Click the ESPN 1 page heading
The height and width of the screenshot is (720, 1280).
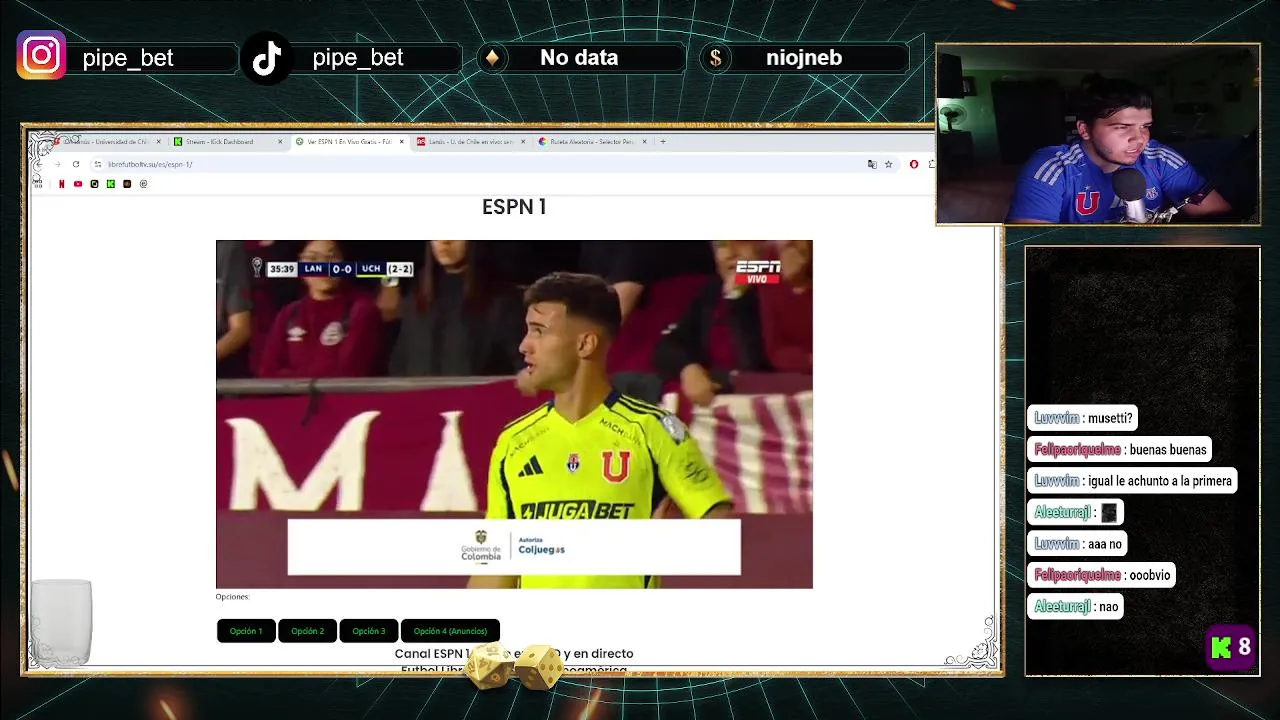[x=514, y=207]
